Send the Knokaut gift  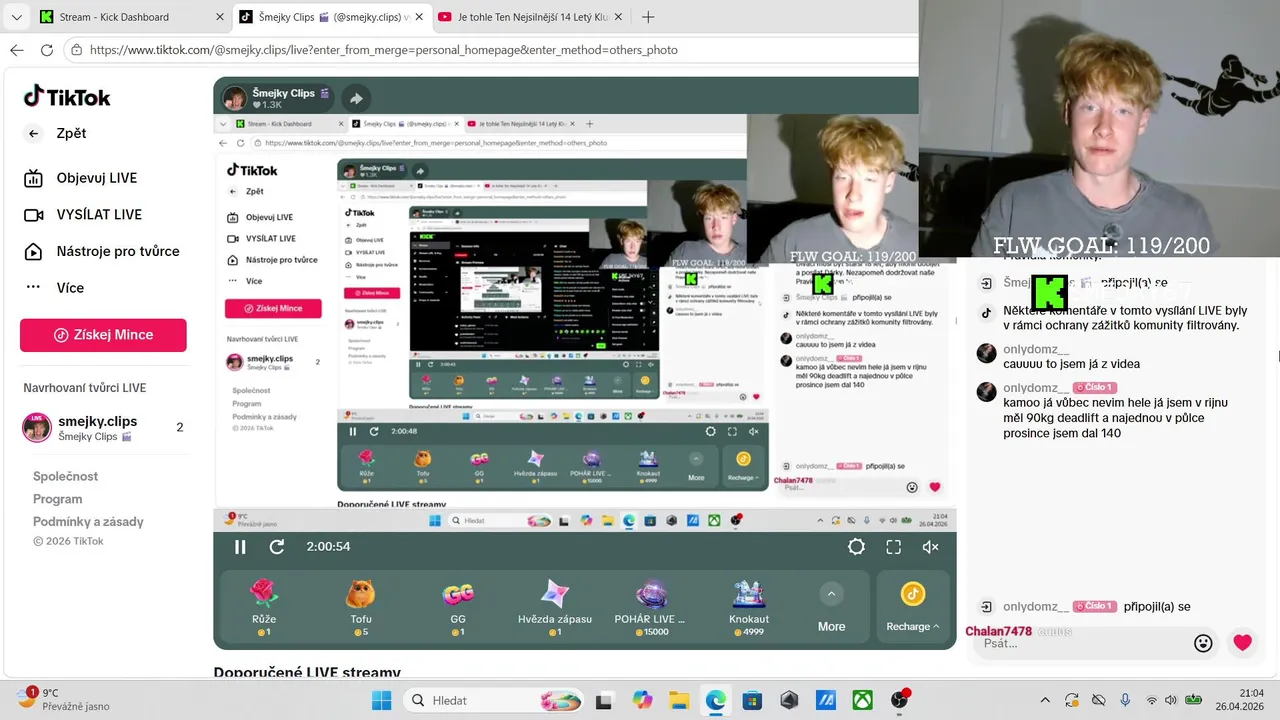click(749, 608)
